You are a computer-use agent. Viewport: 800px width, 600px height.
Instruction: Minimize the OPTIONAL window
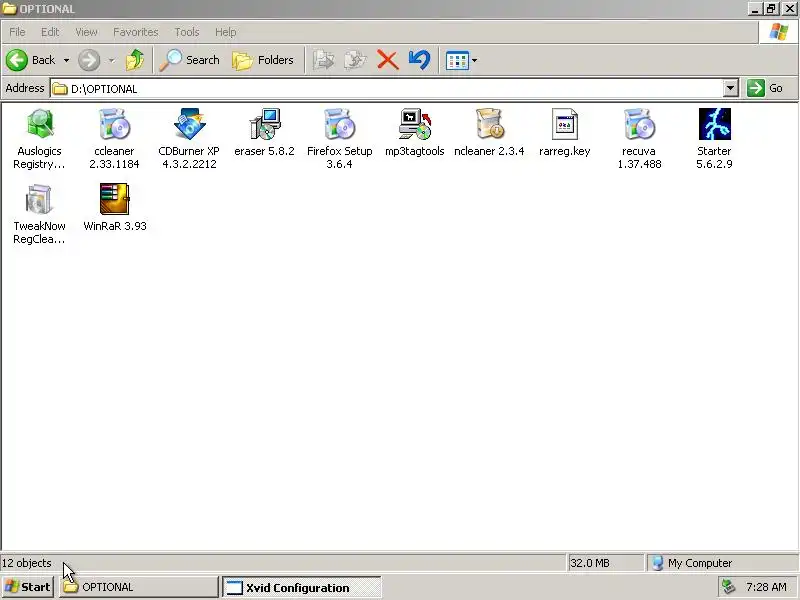756,9
